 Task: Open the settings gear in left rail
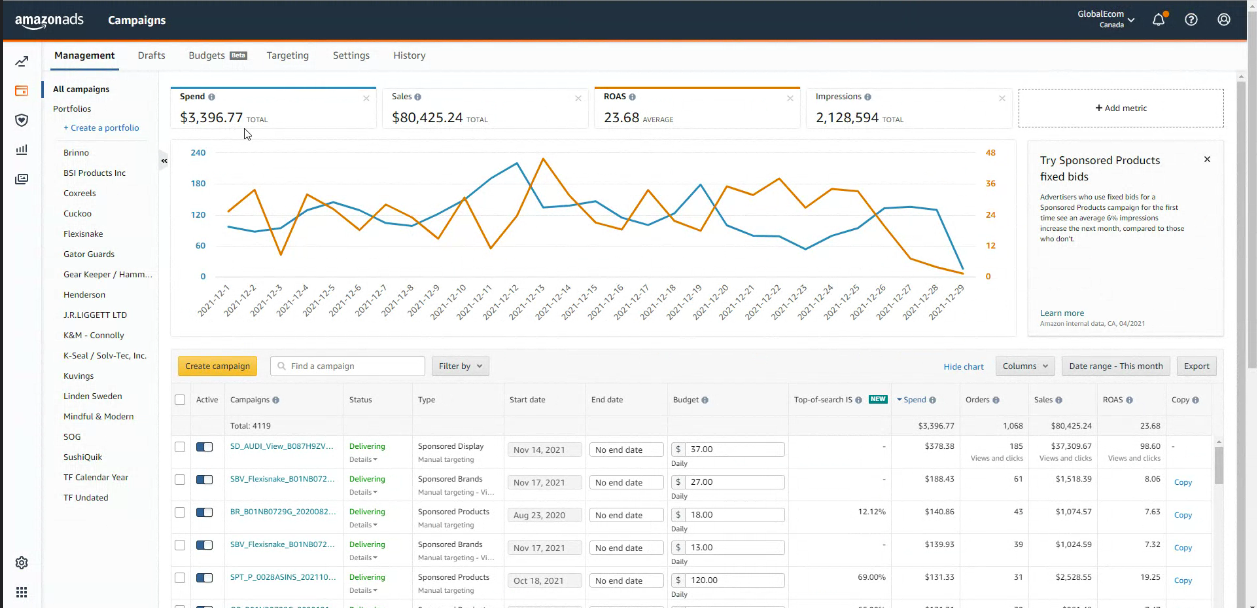click(x=21, y=563)
